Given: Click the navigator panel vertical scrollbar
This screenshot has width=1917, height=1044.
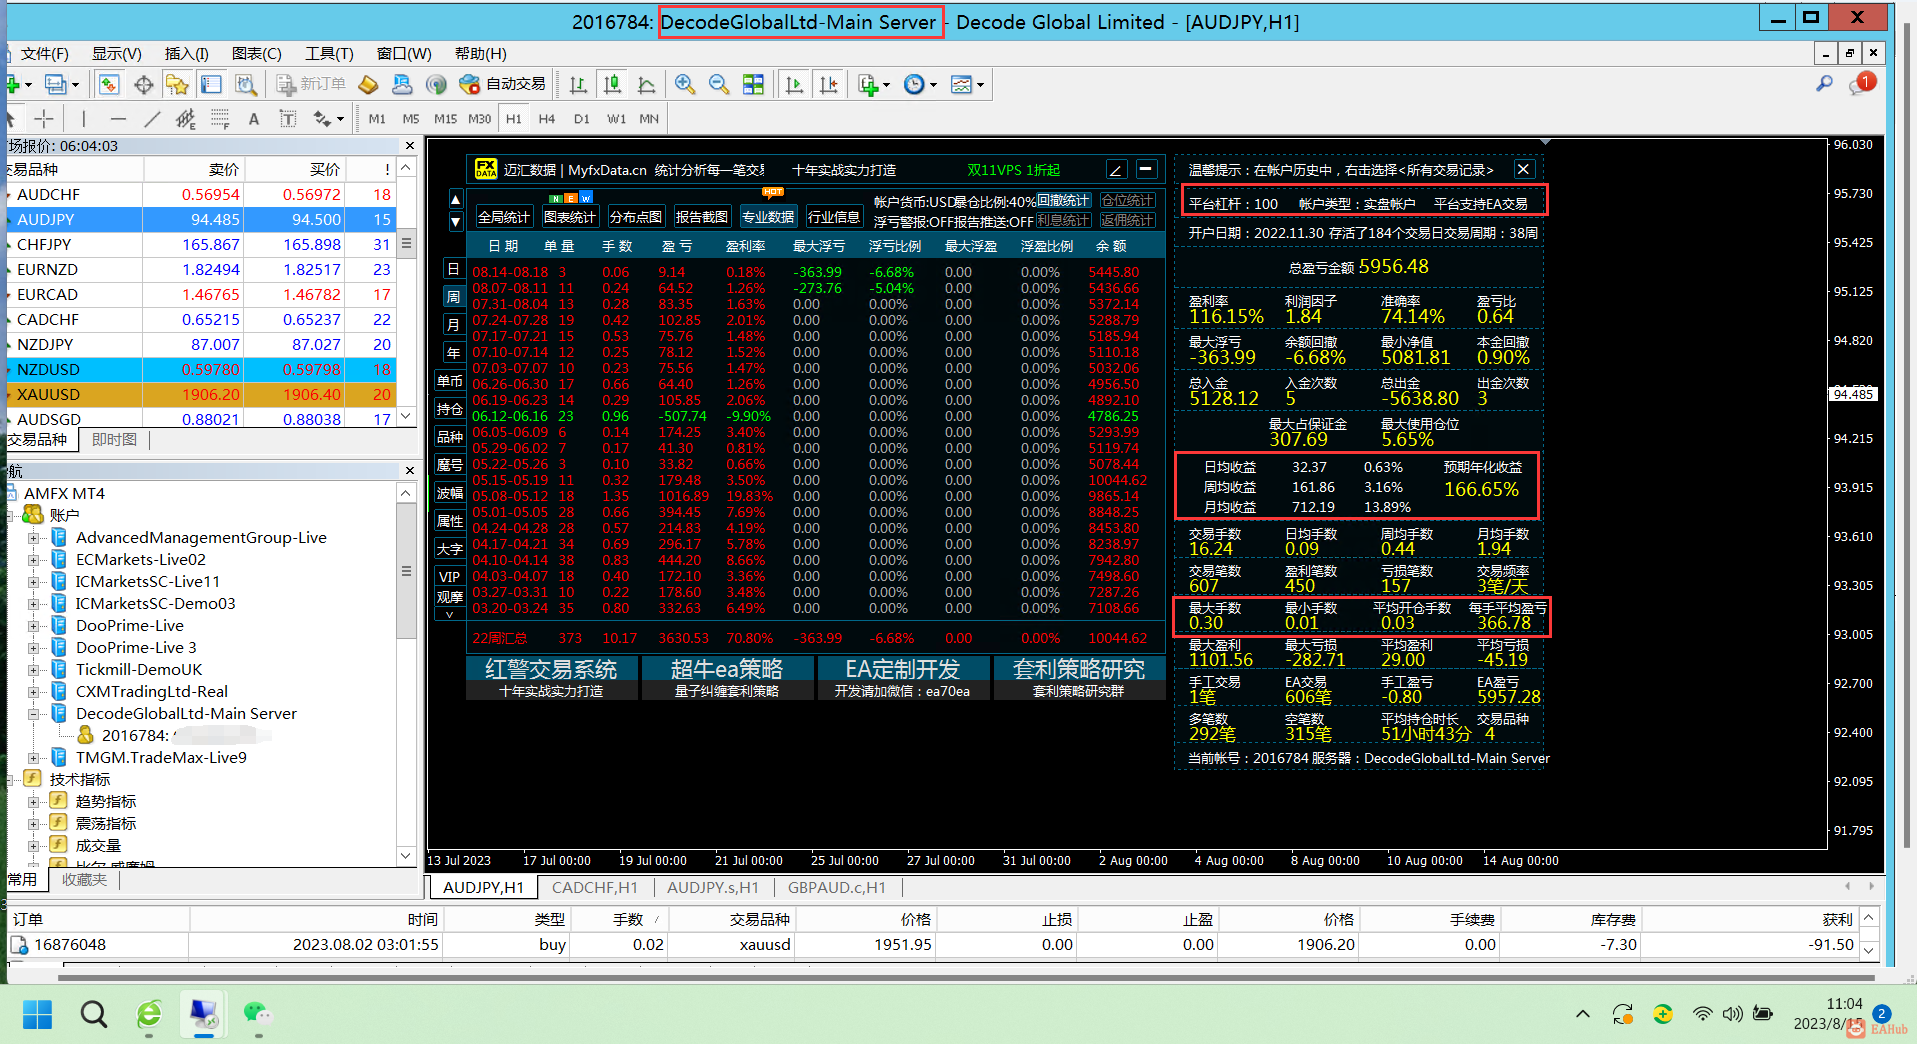Looking at the screenshot, I should tap(406, 572).
